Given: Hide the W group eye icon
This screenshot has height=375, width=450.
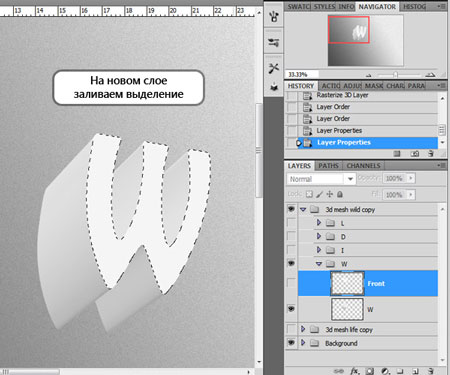Looking at the screenshot, I should pyautogui.click(x=291, y=264).
